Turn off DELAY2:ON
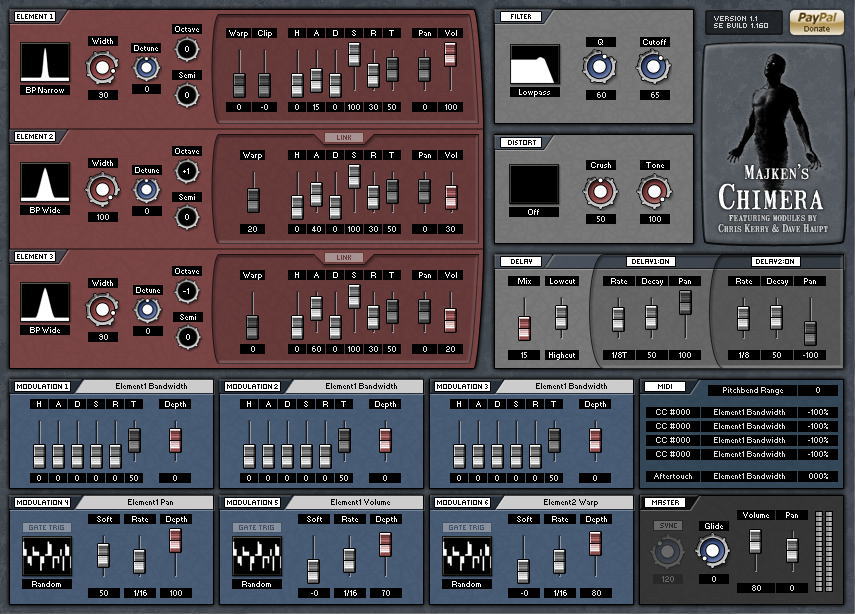855x614 pixels. (x=774, y=262)
